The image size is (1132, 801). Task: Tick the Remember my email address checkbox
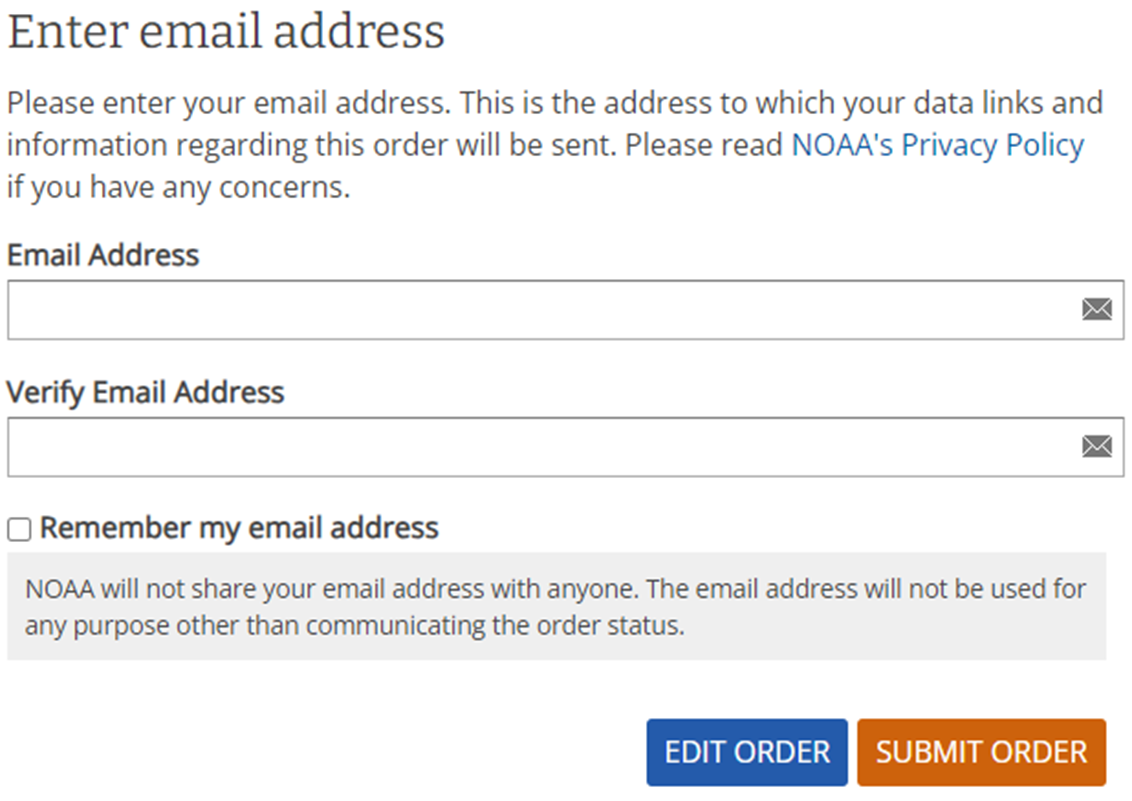(19, 529)
